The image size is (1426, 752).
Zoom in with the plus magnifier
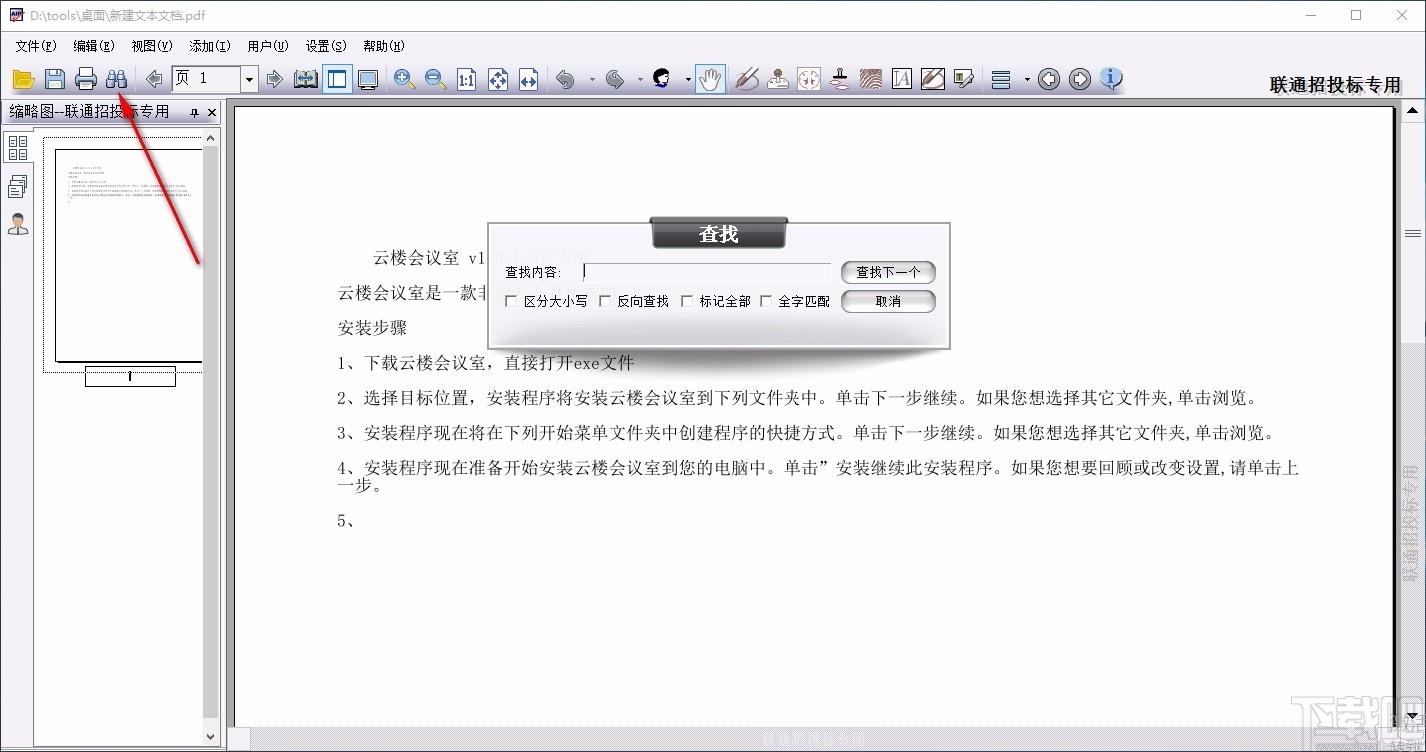click(405, 79)
